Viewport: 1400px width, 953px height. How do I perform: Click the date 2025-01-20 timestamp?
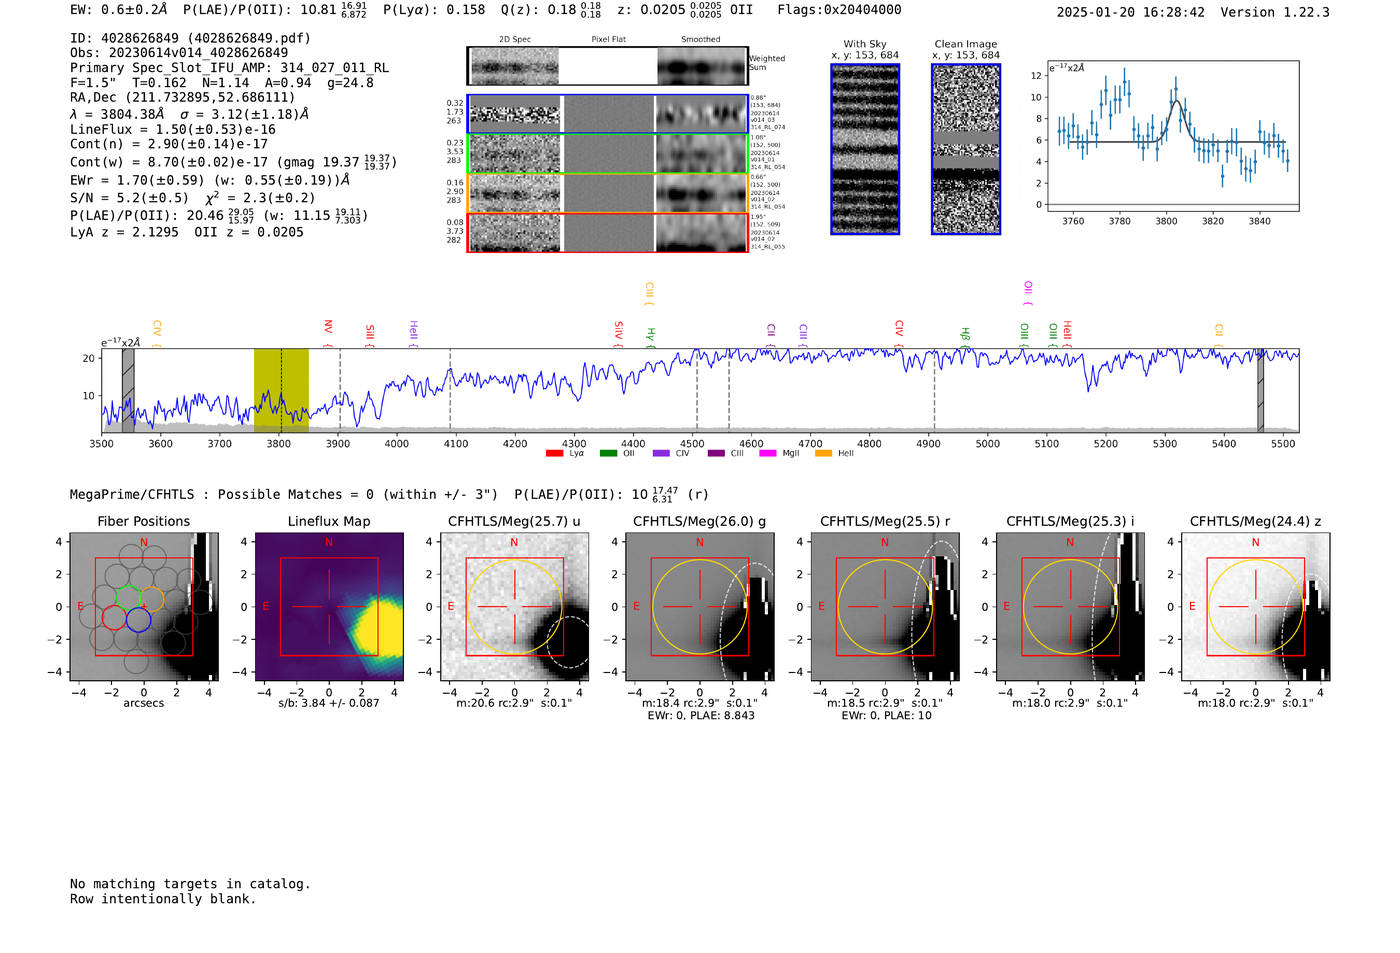[x=1131, y=12]
